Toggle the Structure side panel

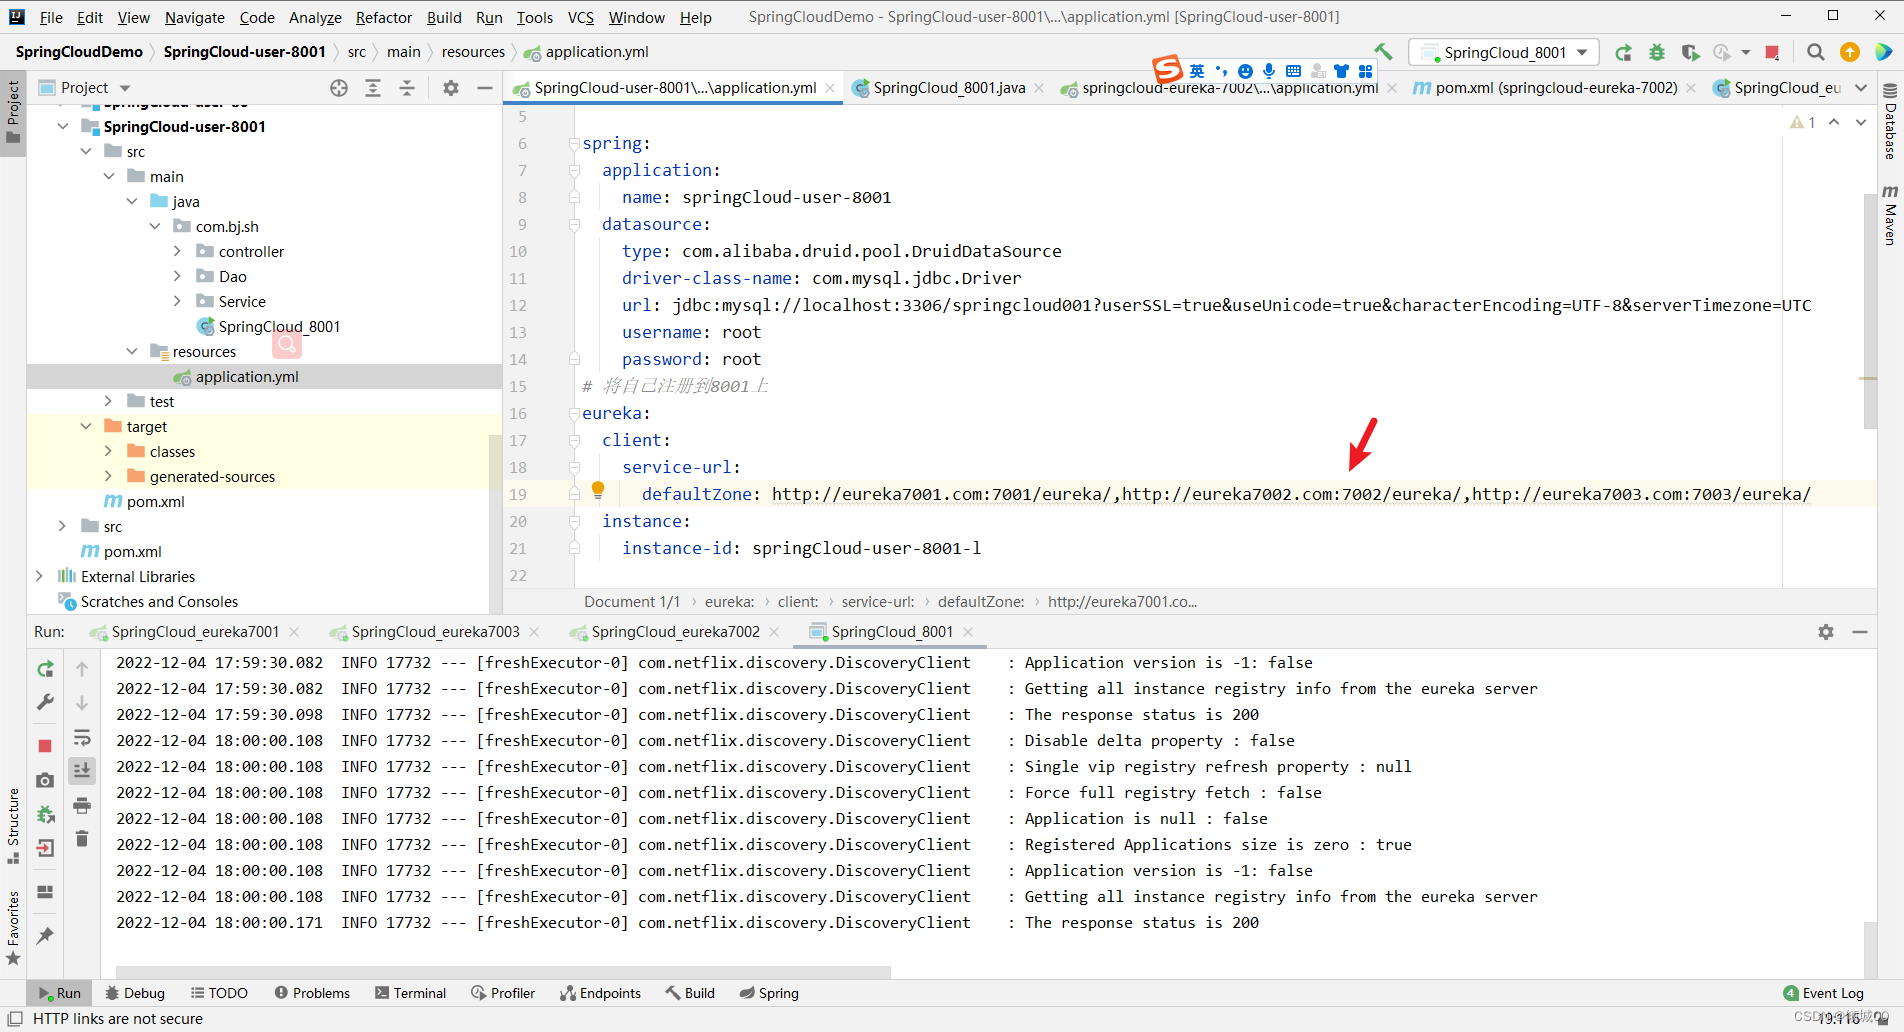(13, 826)
